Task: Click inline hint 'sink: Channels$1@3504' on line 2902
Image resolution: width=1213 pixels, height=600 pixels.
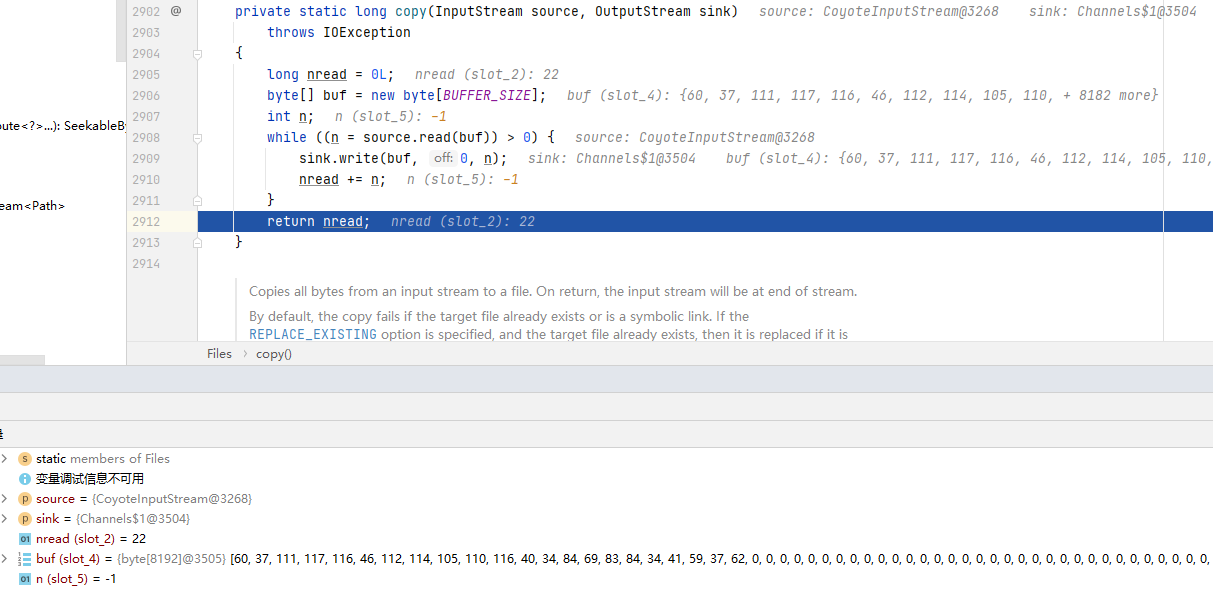Action: point(1113,11)
